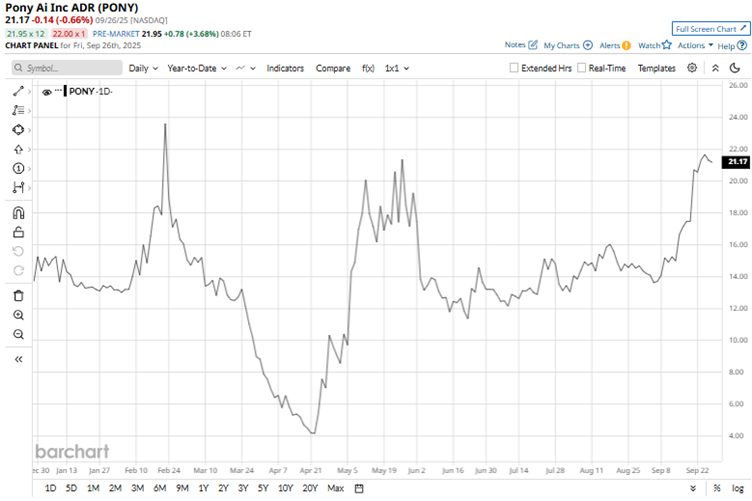Zoom out on the chart
Screen dimensions: 752x501
click(x=18, y=334)
